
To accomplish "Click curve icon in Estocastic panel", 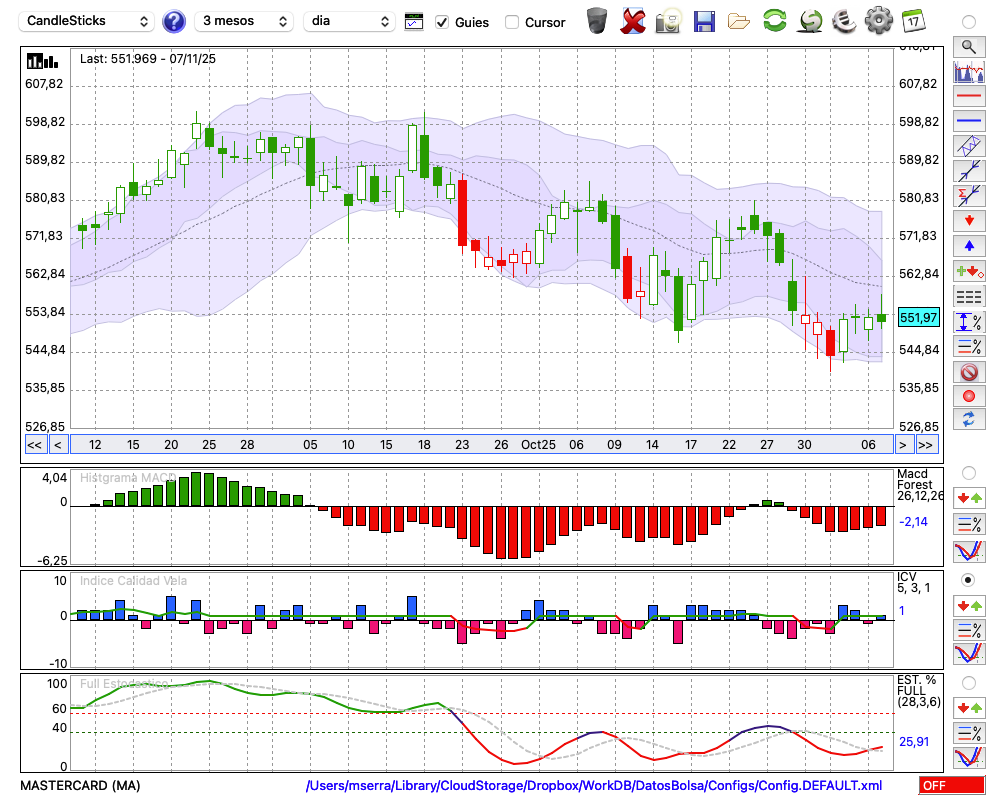I will pos(969,757).
